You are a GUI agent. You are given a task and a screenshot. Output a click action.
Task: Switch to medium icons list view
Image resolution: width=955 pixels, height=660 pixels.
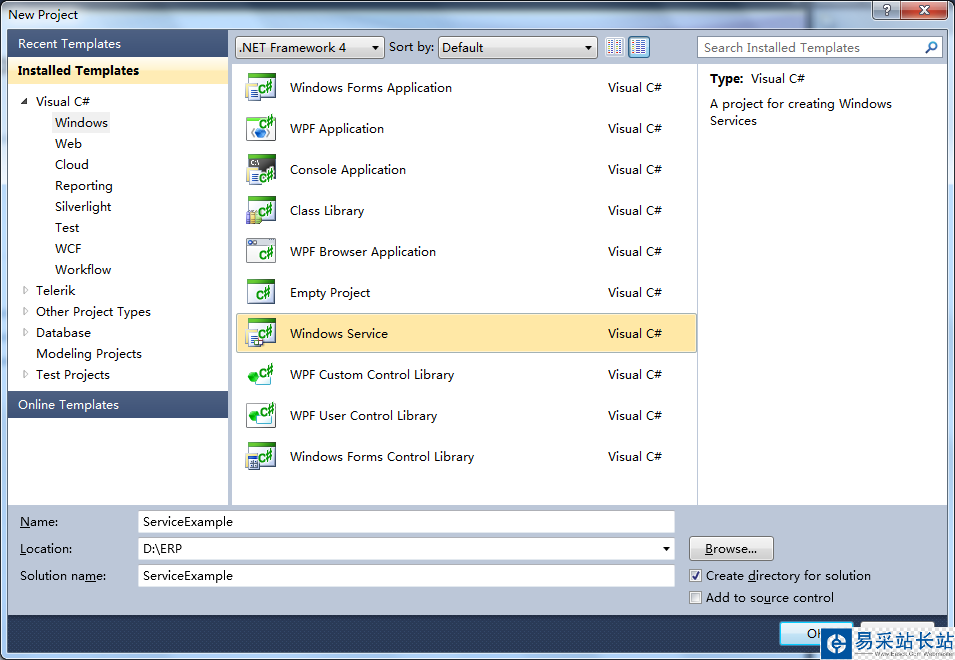coord(639,47)
